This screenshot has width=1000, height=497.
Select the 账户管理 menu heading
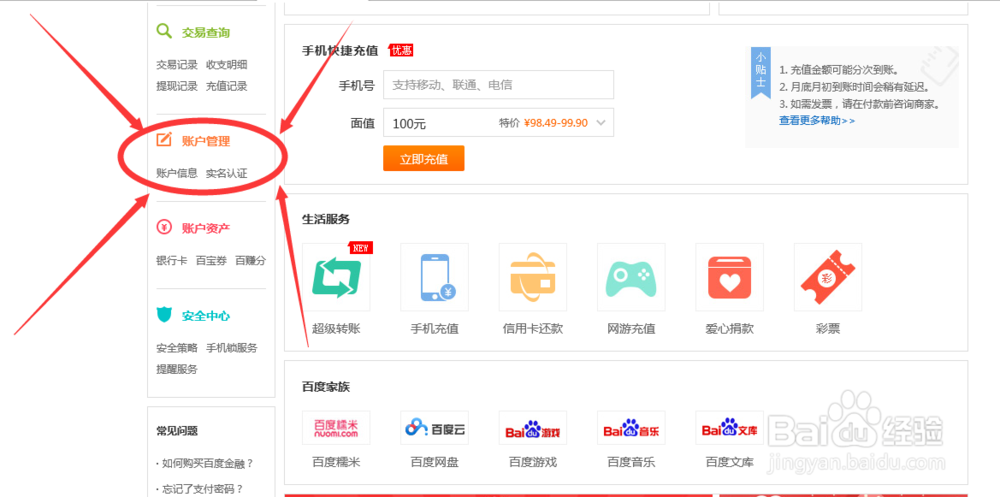205,141
